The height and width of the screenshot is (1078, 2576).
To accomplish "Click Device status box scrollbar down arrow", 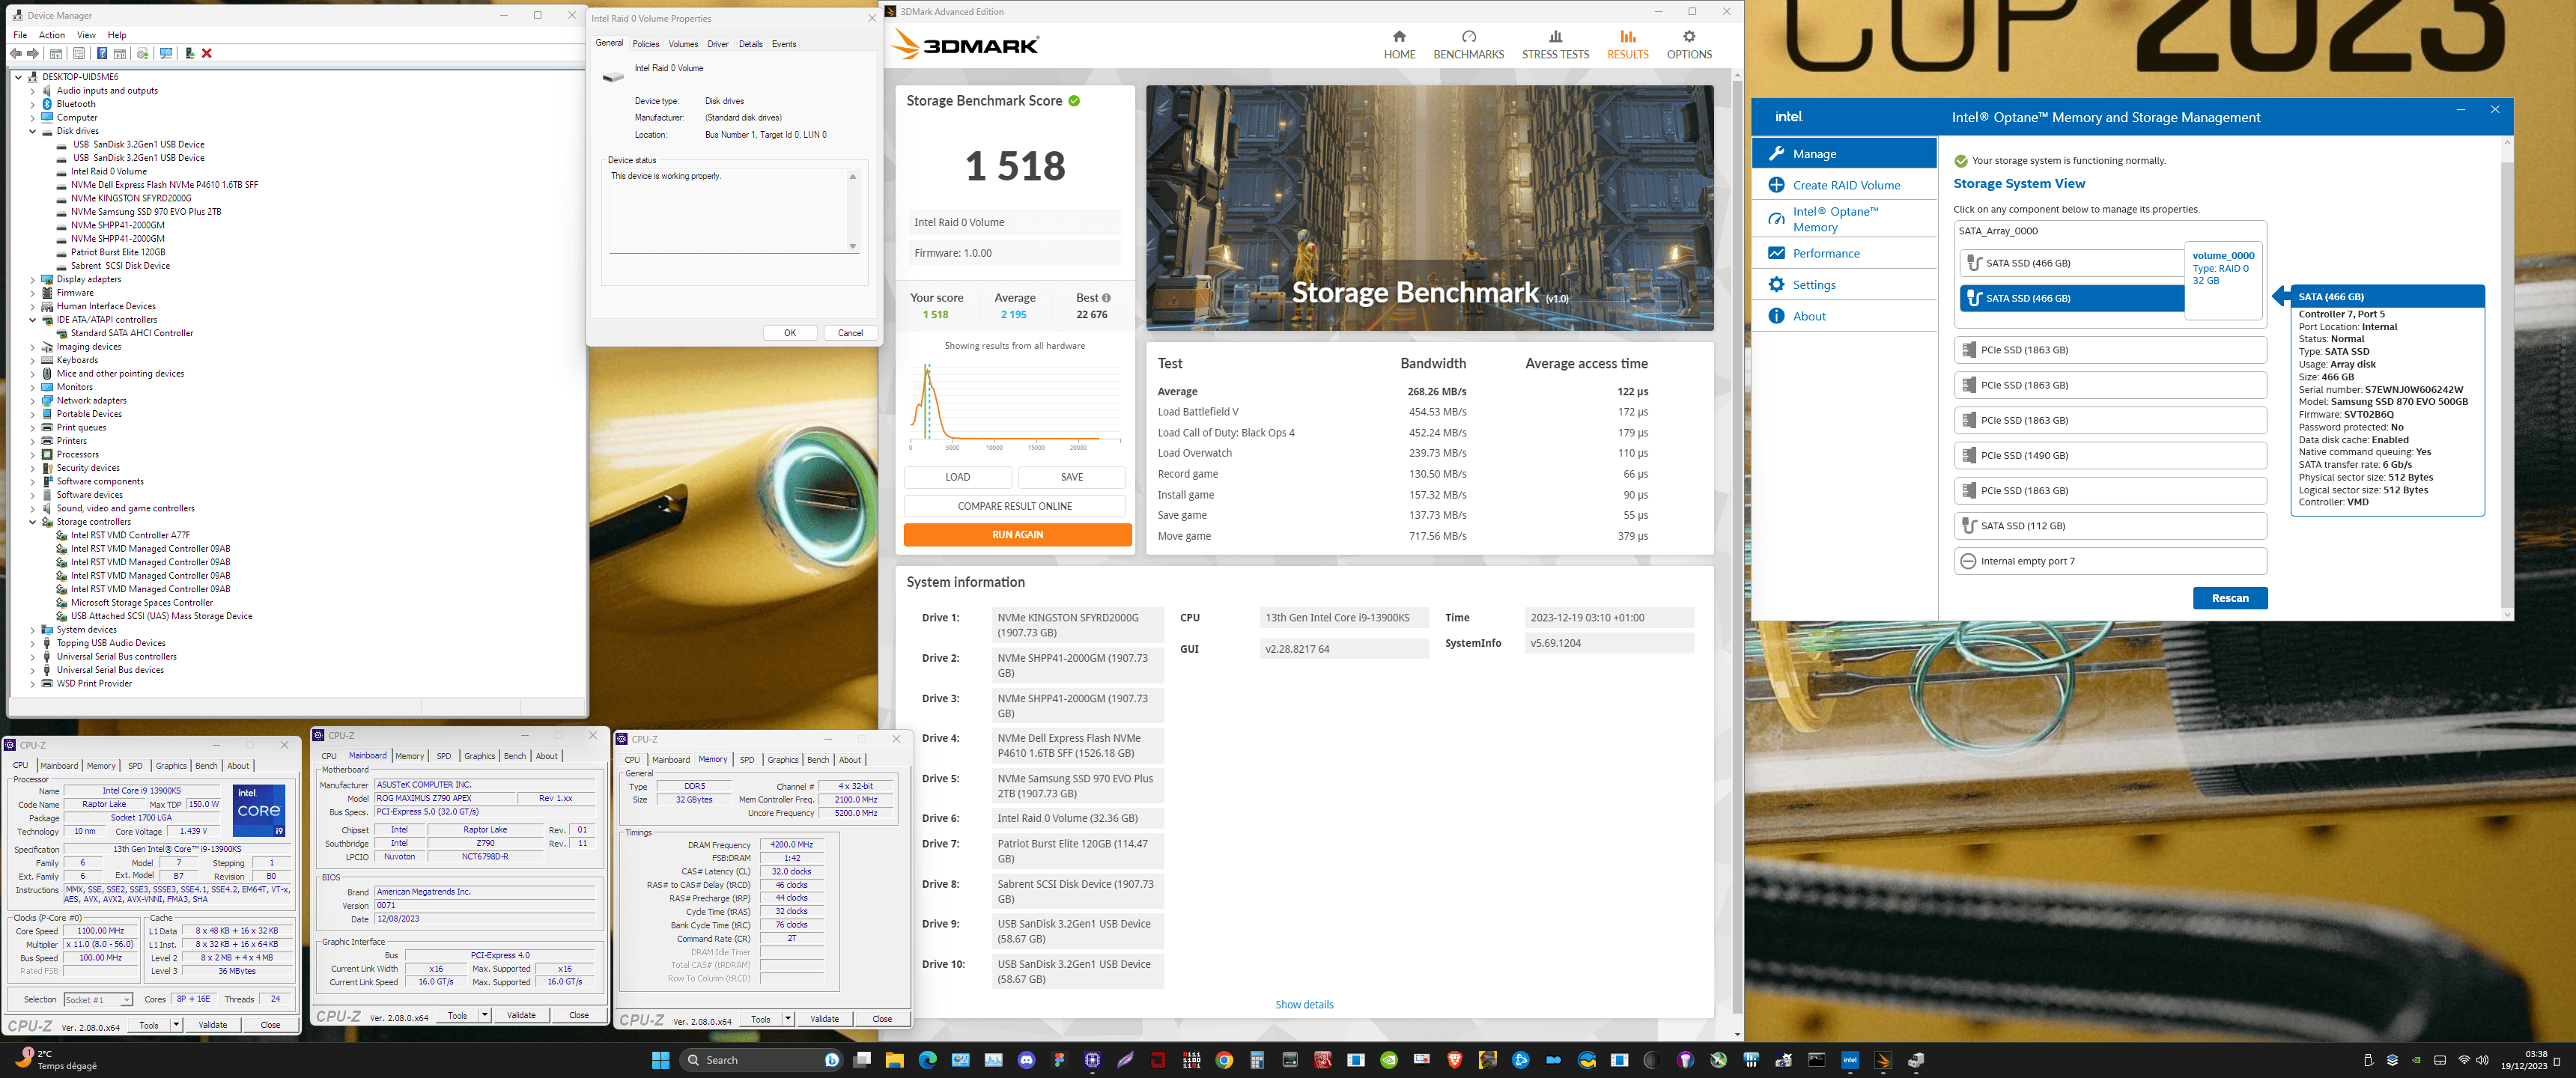I will point(853,246).
